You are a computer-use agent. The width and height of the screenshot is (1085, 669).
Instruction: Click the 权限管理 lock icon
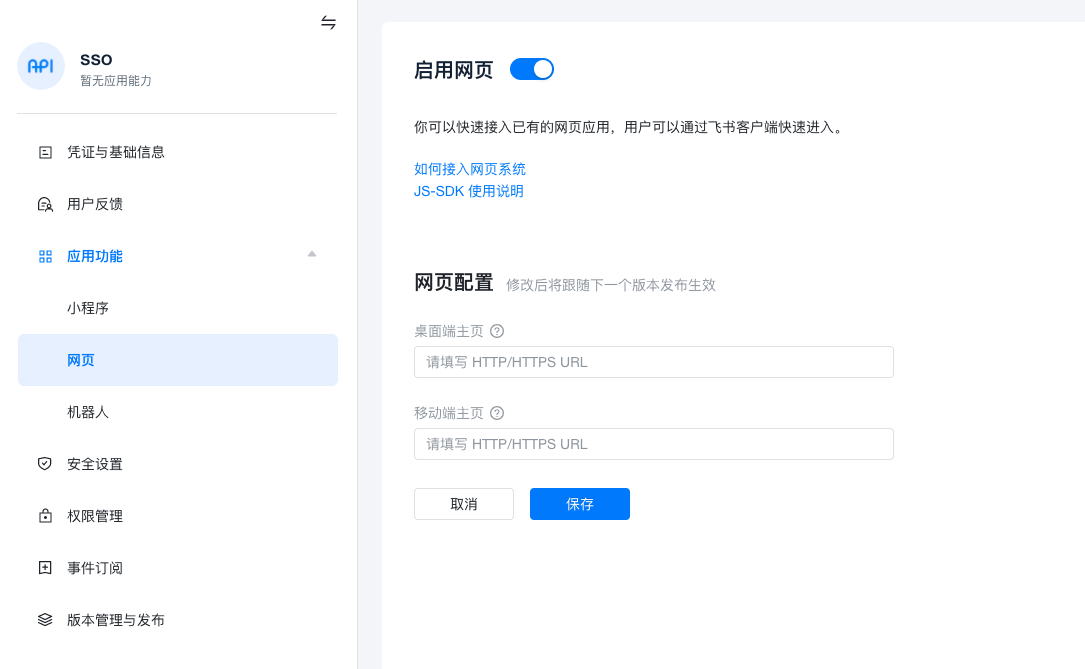point(45,516)
